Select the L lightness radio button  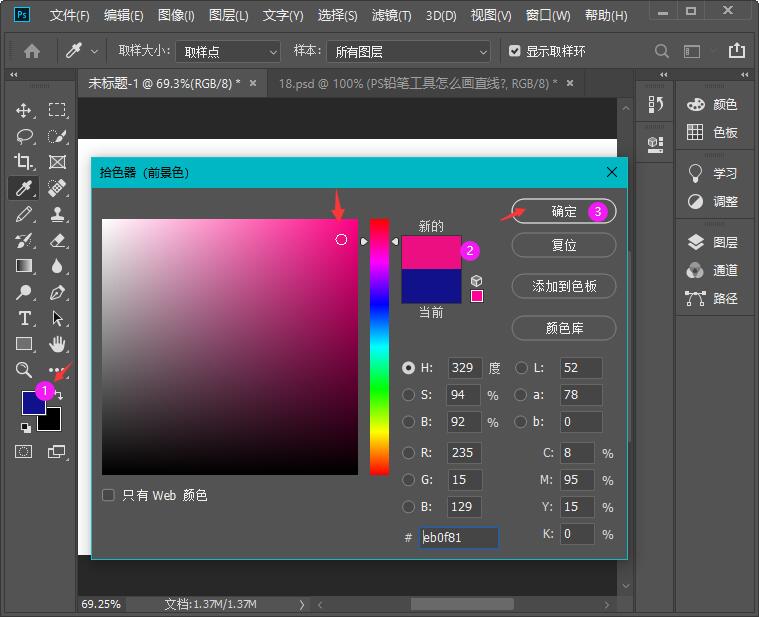[x=521, y=368]
